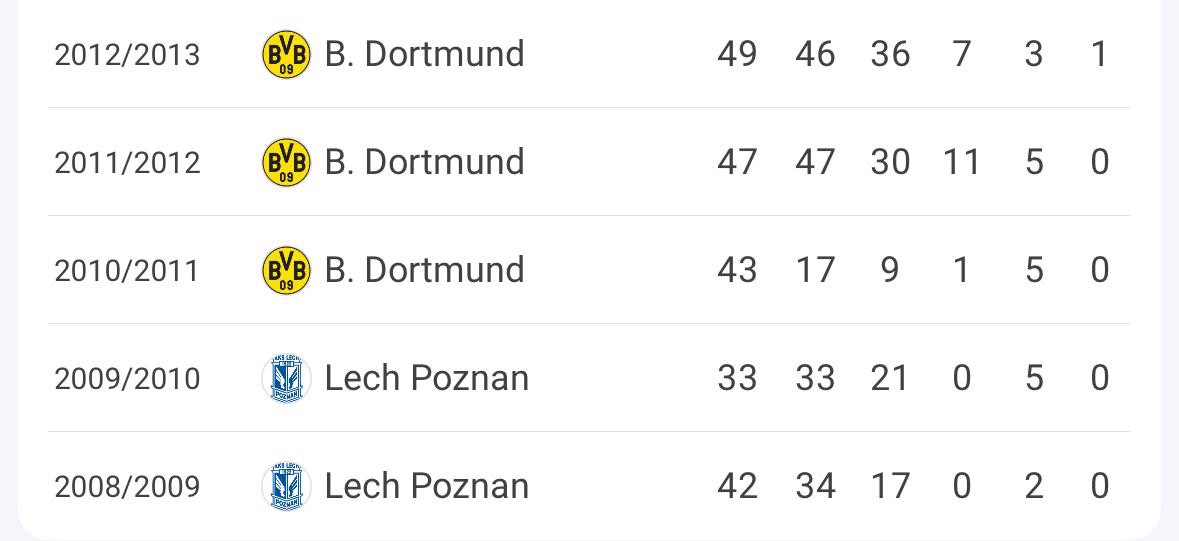Click the Dortmund crest in the 2010/2011 row
The width and height of the screenshot is (1179, 541).
pos(286,270)
